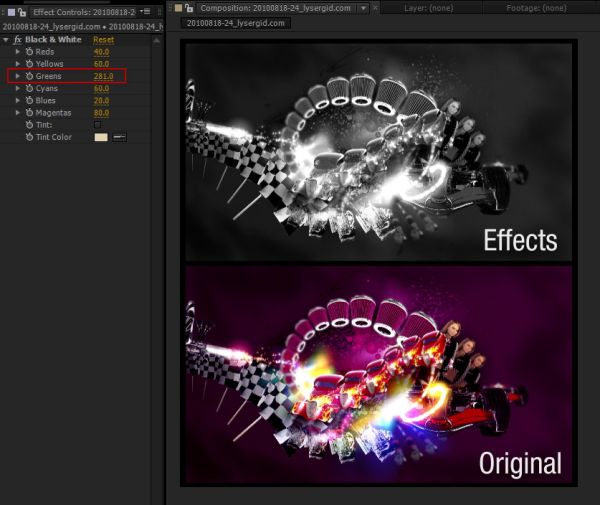Expand the Yellows property
Viewport: 600px width, 505px height.
click(18, 64)
